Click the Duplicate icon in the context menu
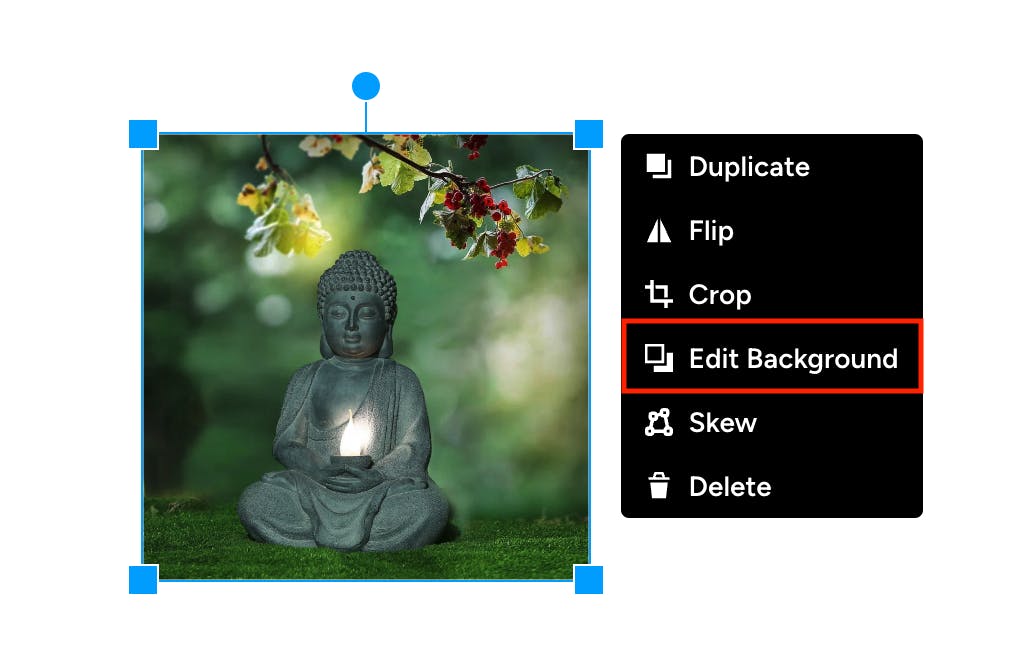The height and width of the screenshot is (670, 1010). [x=658, y=166]
